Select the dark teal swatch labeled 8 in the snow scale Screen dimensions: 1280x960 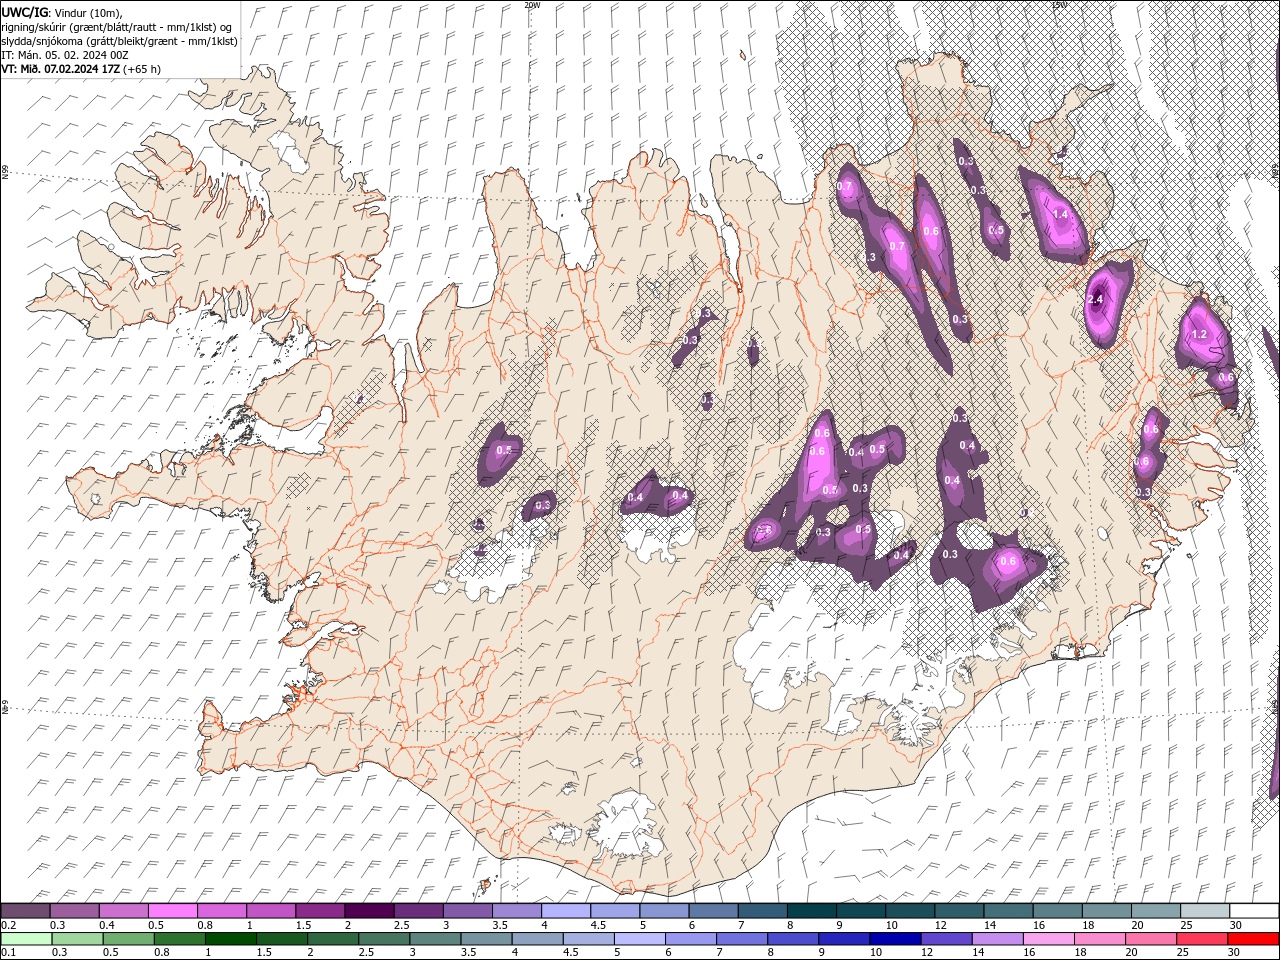click(810, 911)
